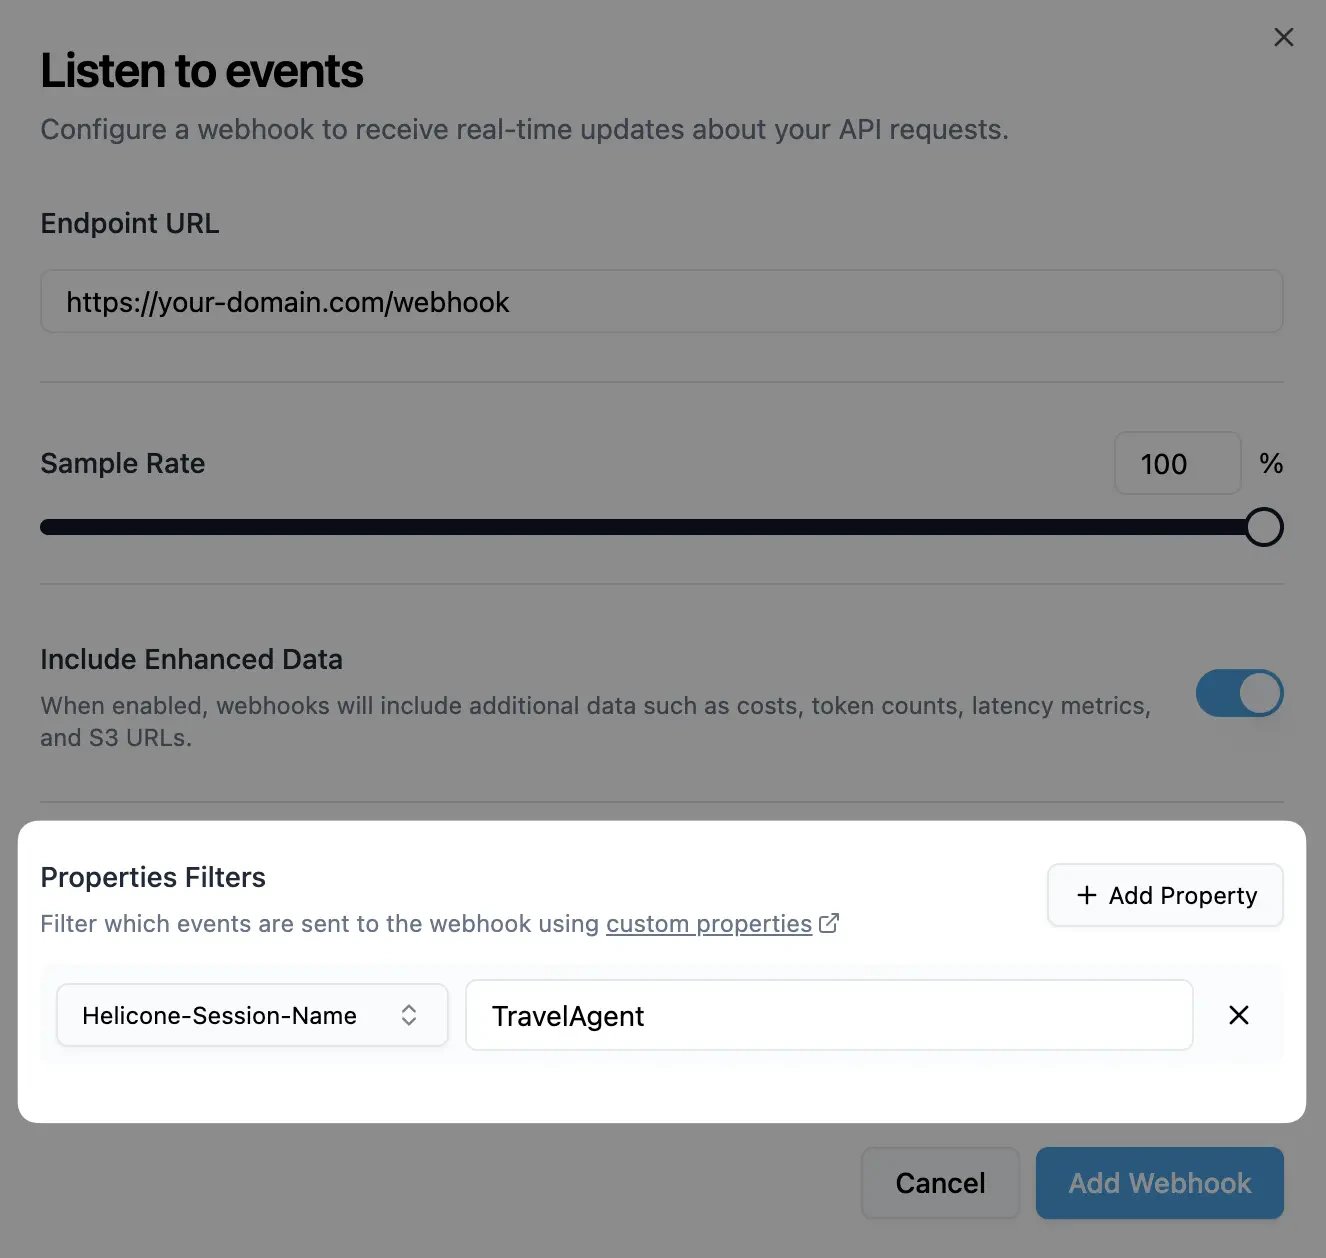Select the https://your-domain.com/webhook placeholder text
Screen dimensions: 1326x1258
[x=288, y=301]
